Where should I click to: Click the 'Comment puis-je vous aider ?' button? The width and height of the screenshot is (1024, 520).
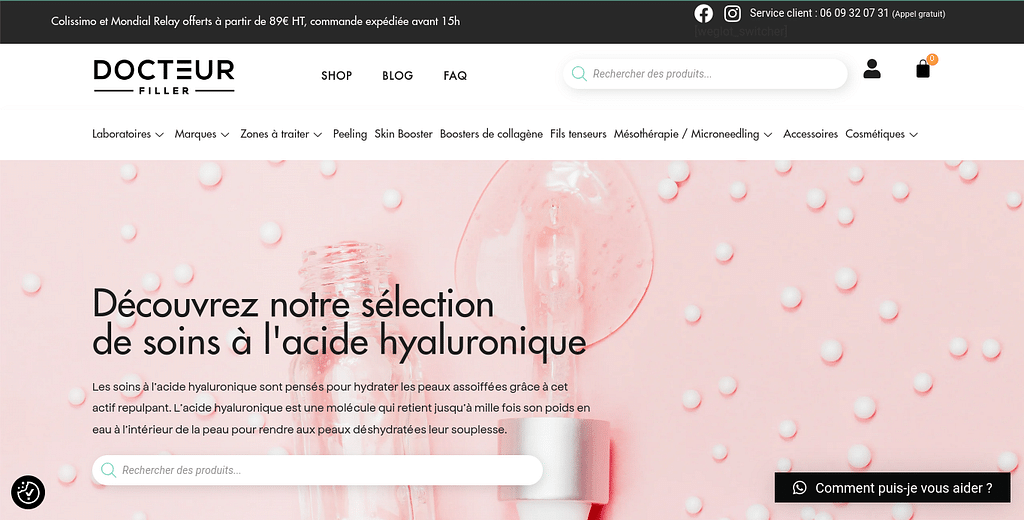tap(903, 488)
